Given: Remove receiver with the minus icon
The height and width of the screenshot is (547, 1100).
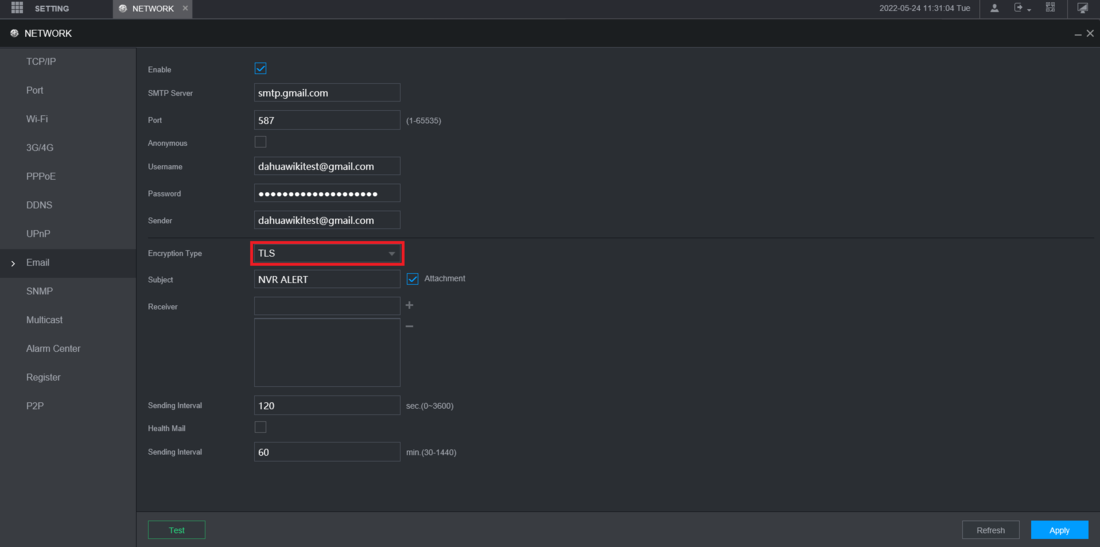Looking at the screenshot, I should 409,326.
